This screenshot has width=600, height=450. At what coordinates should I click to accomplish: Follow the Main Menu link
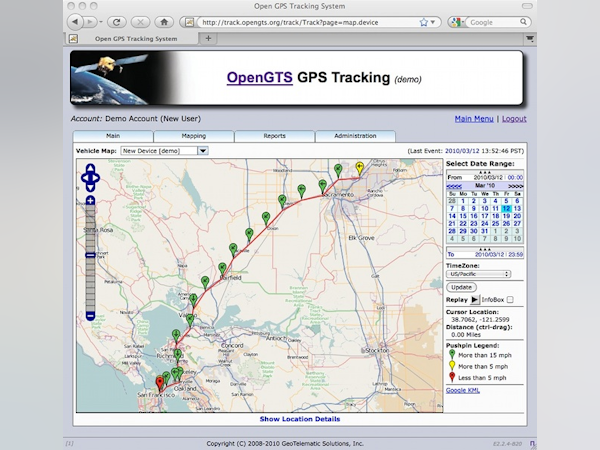point(474,119)
